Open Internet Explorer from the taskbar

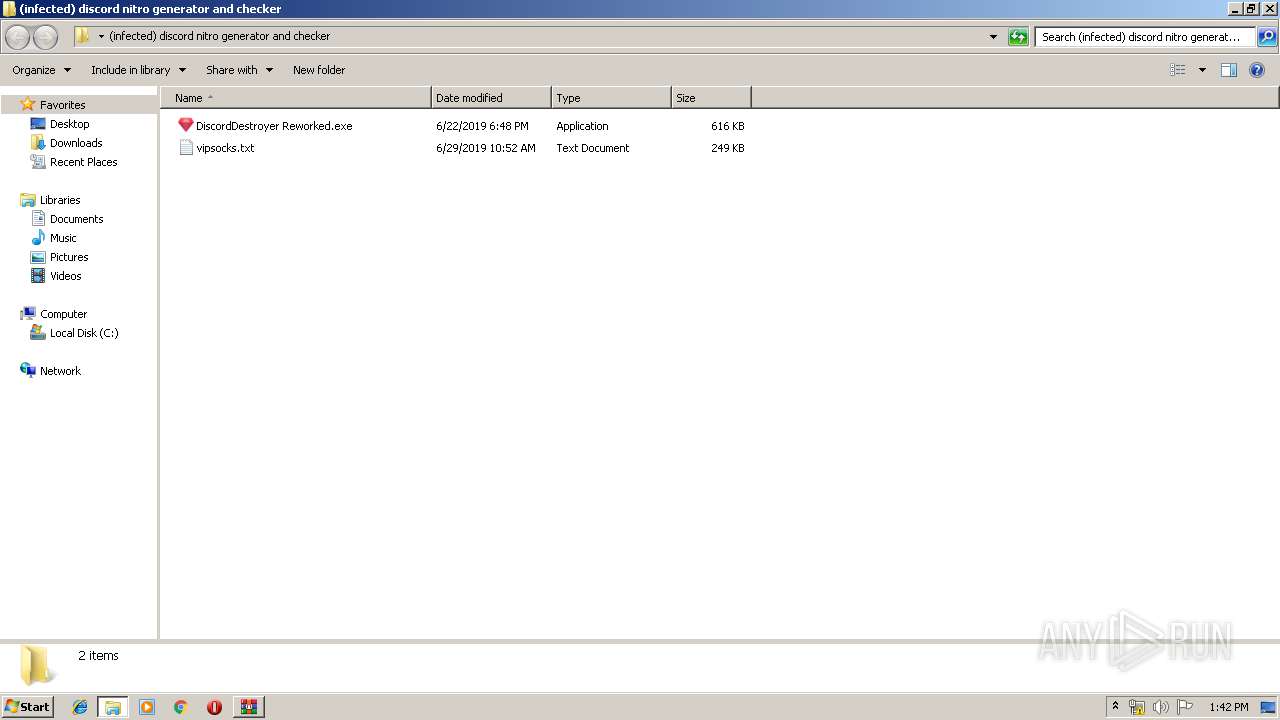[x=80, y=707]
